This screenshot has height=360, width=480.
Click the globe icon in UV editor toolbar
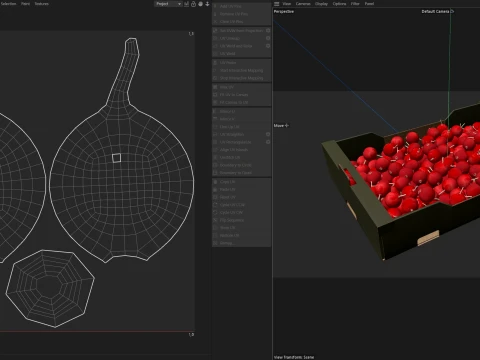pos(200,4)
